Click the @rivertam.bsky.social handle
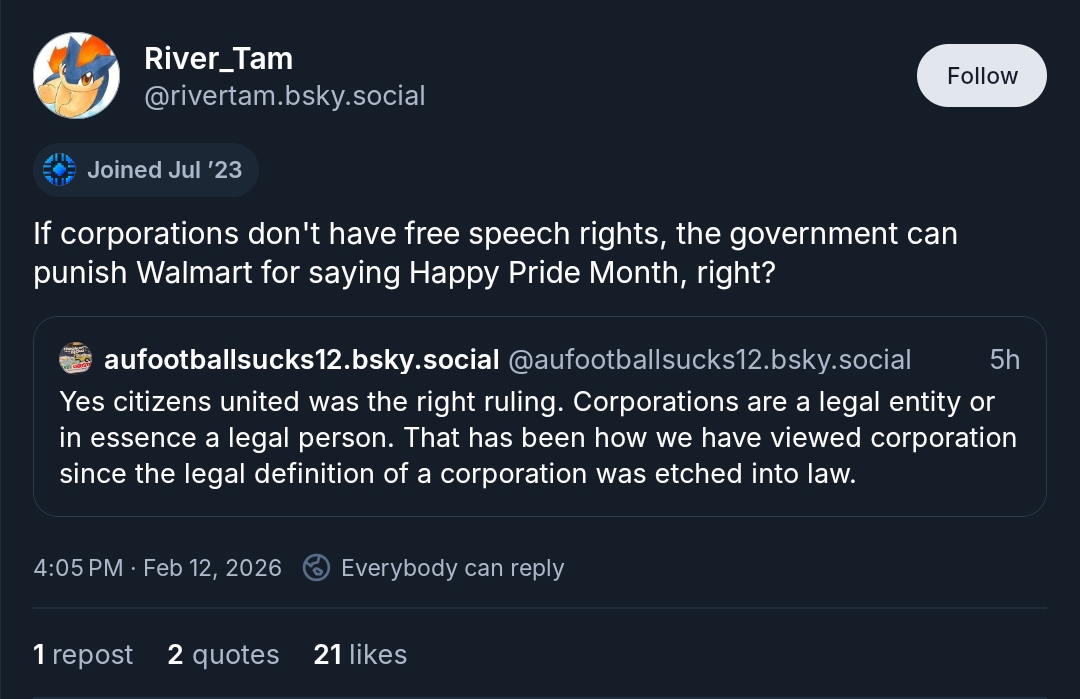This screenshot has height=699, width=1080. click(284, 96)
